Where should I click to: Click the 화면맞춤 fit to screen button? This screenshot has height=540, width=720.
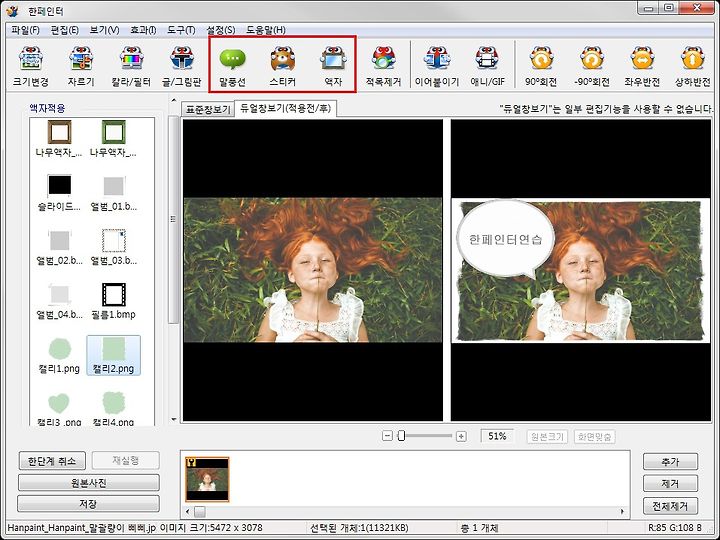(595, 436)
